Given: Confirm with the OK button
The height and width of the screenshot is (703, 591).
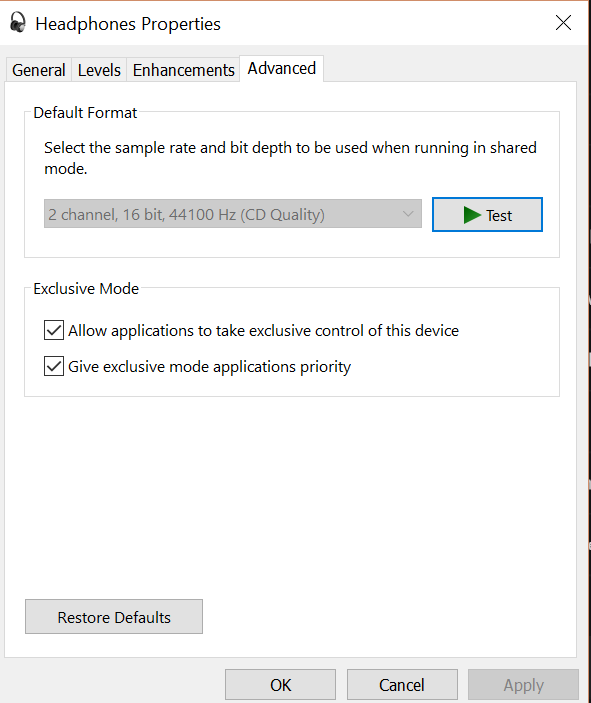Looking at the screenshot, I should [x=280, y=685].
